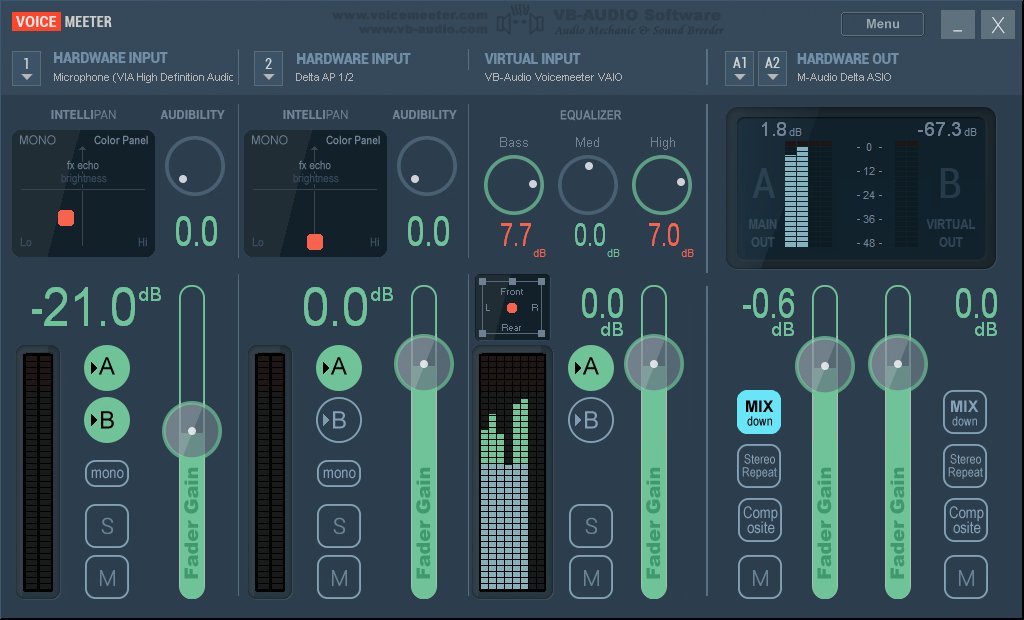Click the High equalizer knob

662,186
